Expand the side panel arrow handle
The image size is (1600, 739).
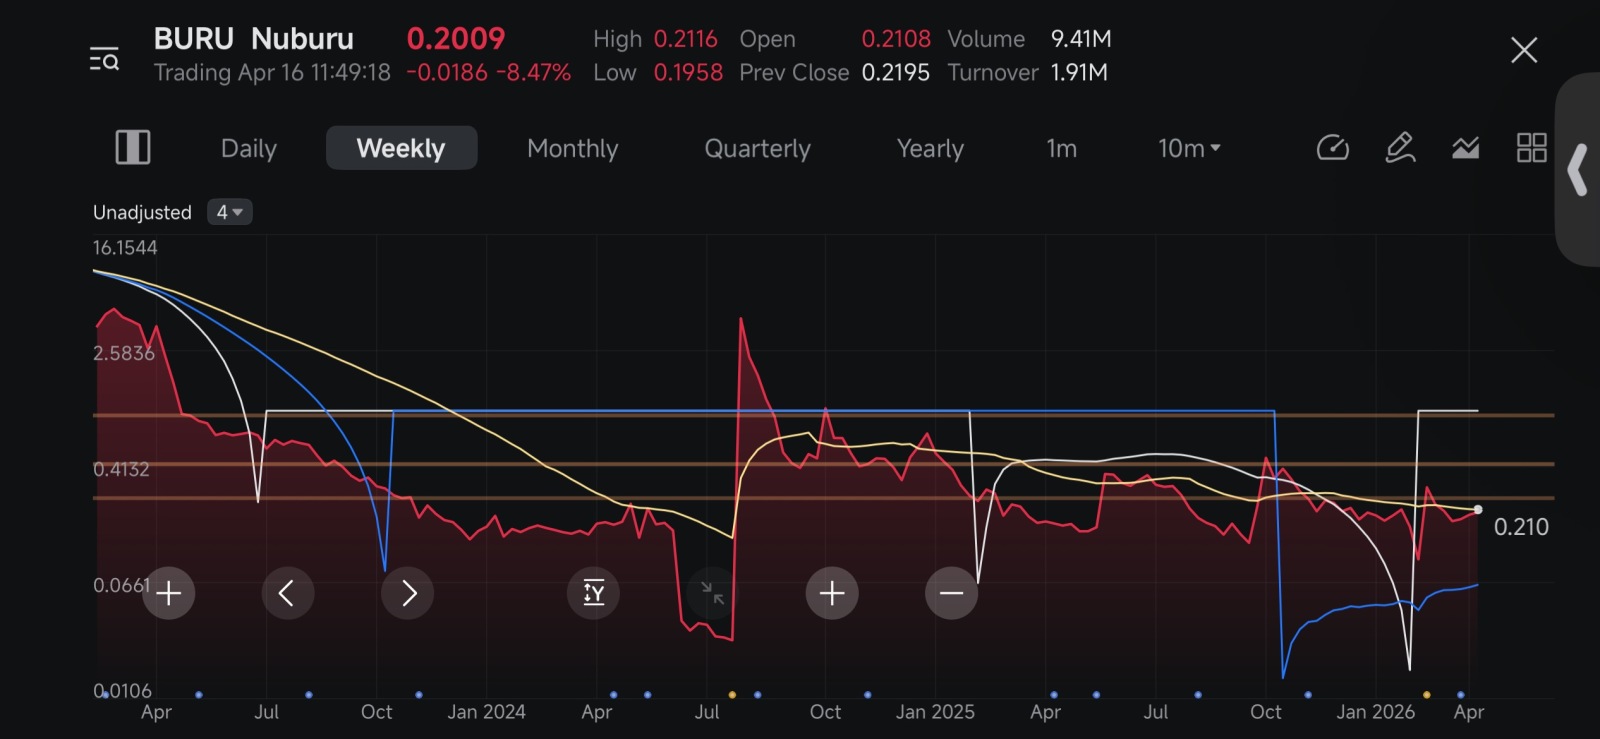(x=1578, y=169)
